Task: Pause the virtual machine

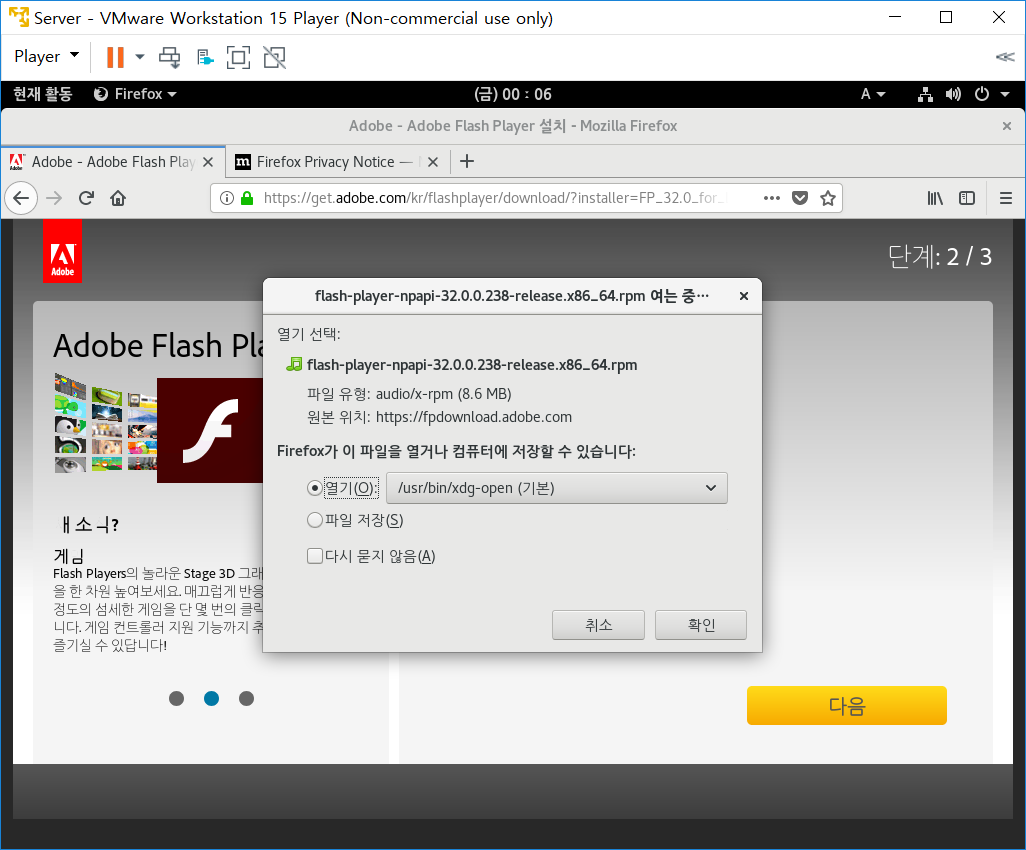Action: click(115, 58)
